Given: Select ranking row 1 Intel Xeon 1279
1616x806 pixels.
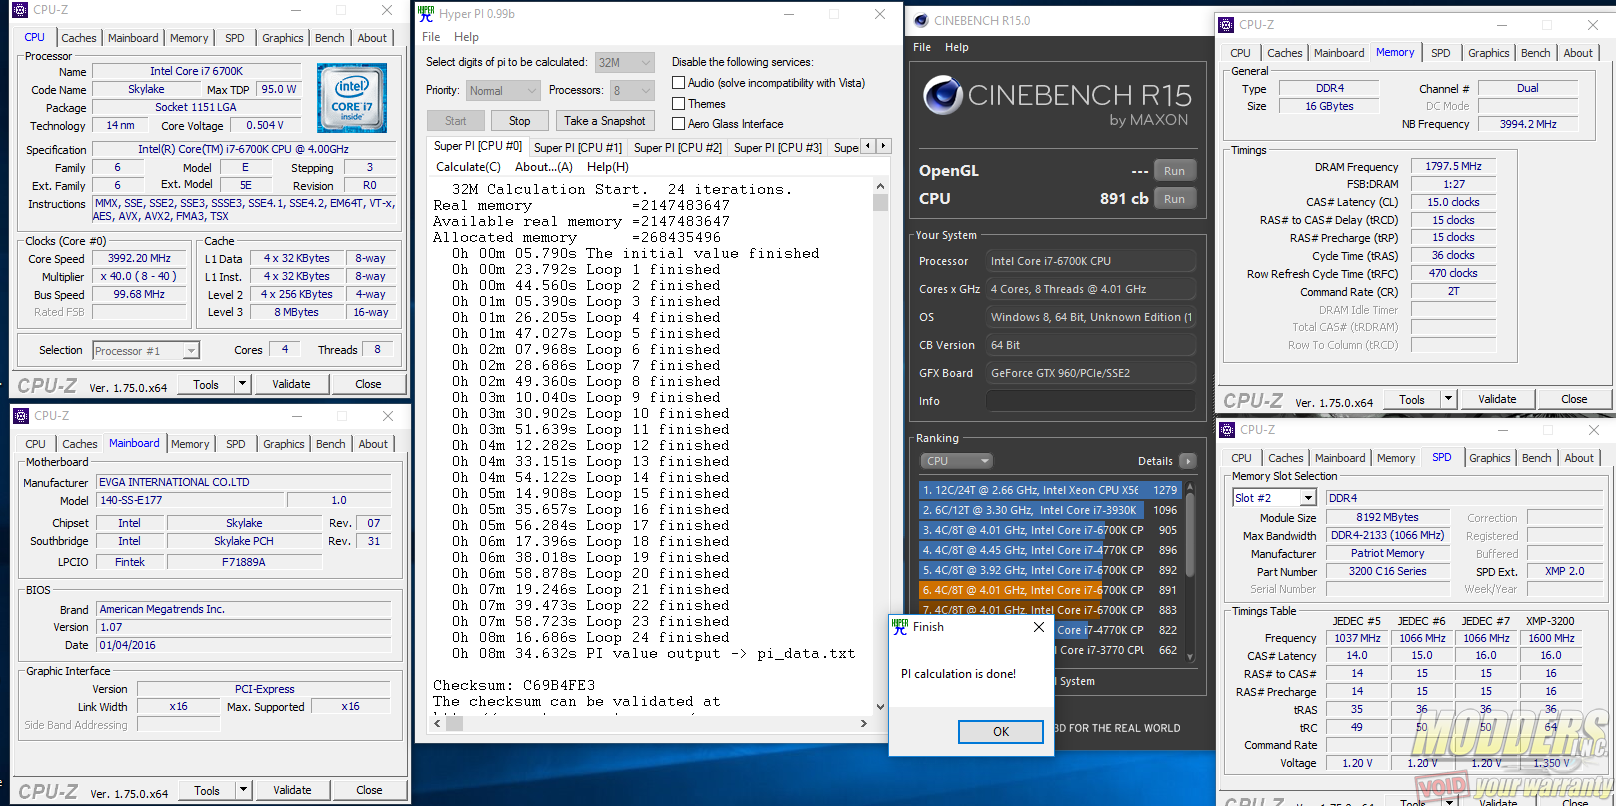Looking at the screenshot, I should click(x=1049, y=490).
